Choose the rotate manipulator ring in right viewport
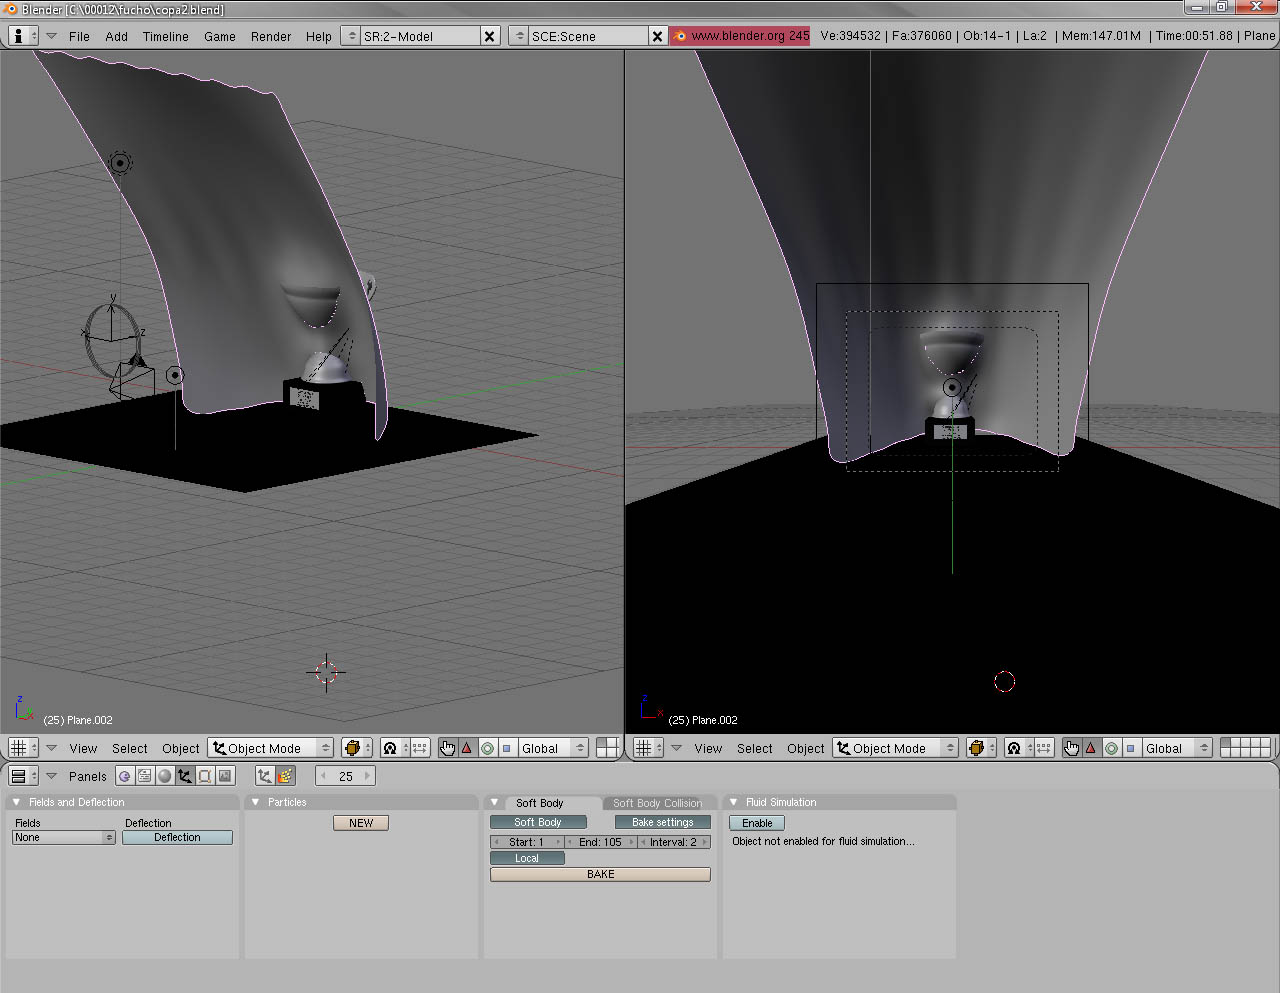Image resolution: width=1280 pixels, height=993 pixels. pos(1111,748)
